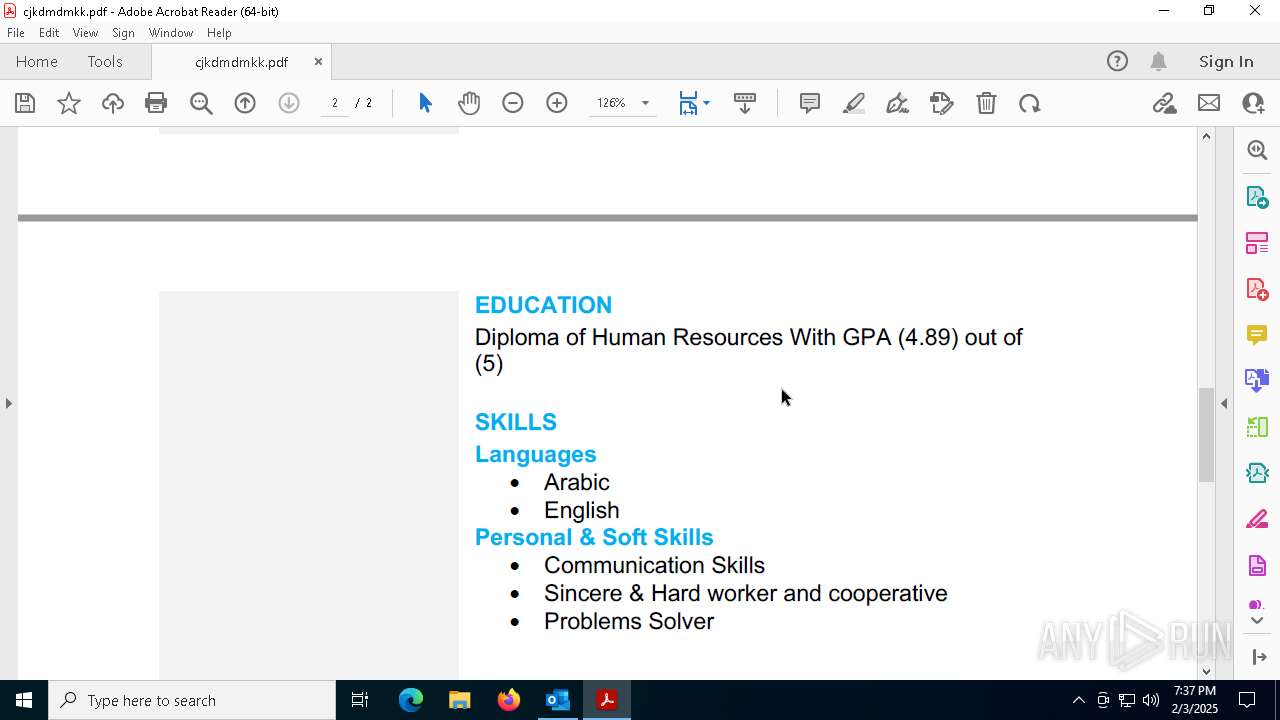Open the Window menu
1280x720 pixels.
point(171,33)
